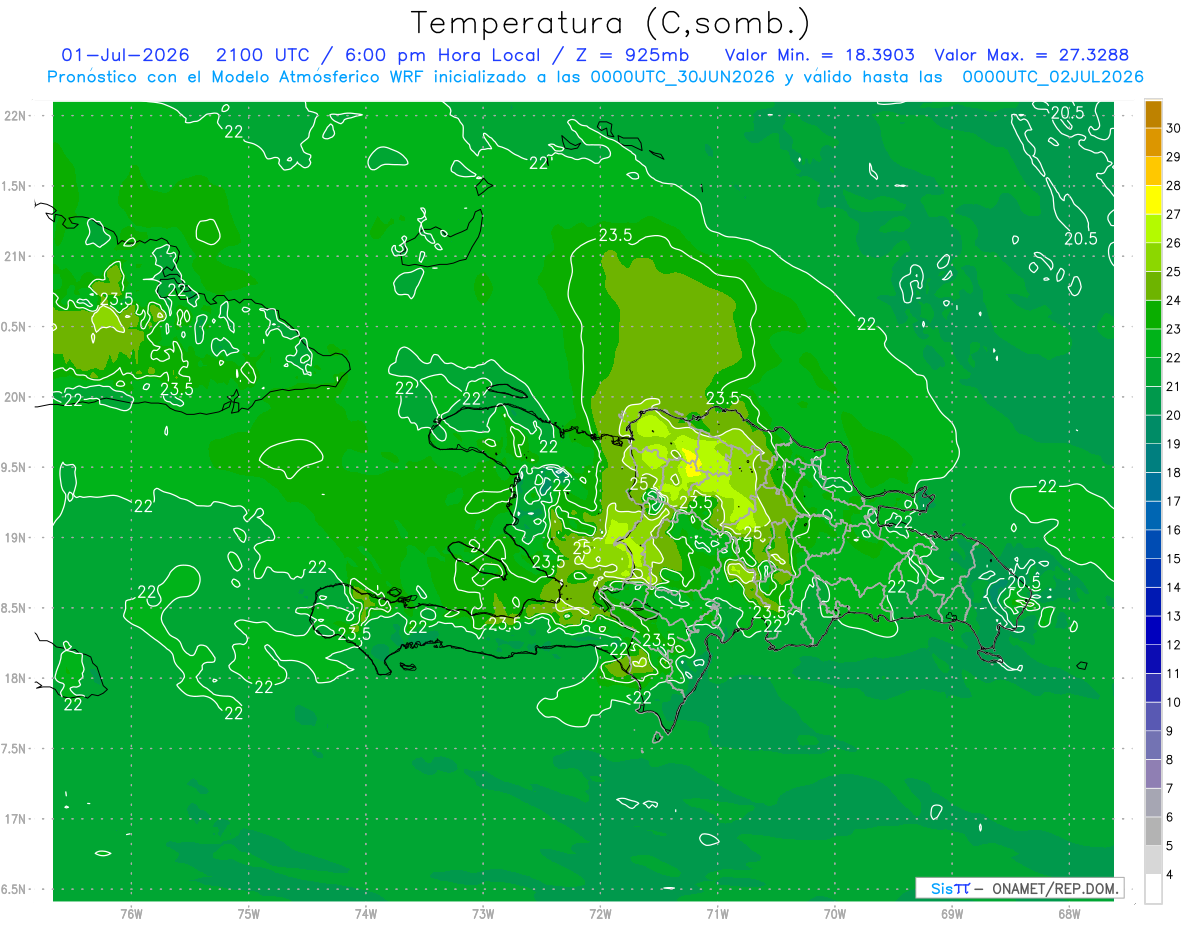Viewport: 1200px width, 927px height.
Task: Click the "21N" latitude axis label
Action: coord(14,256)
